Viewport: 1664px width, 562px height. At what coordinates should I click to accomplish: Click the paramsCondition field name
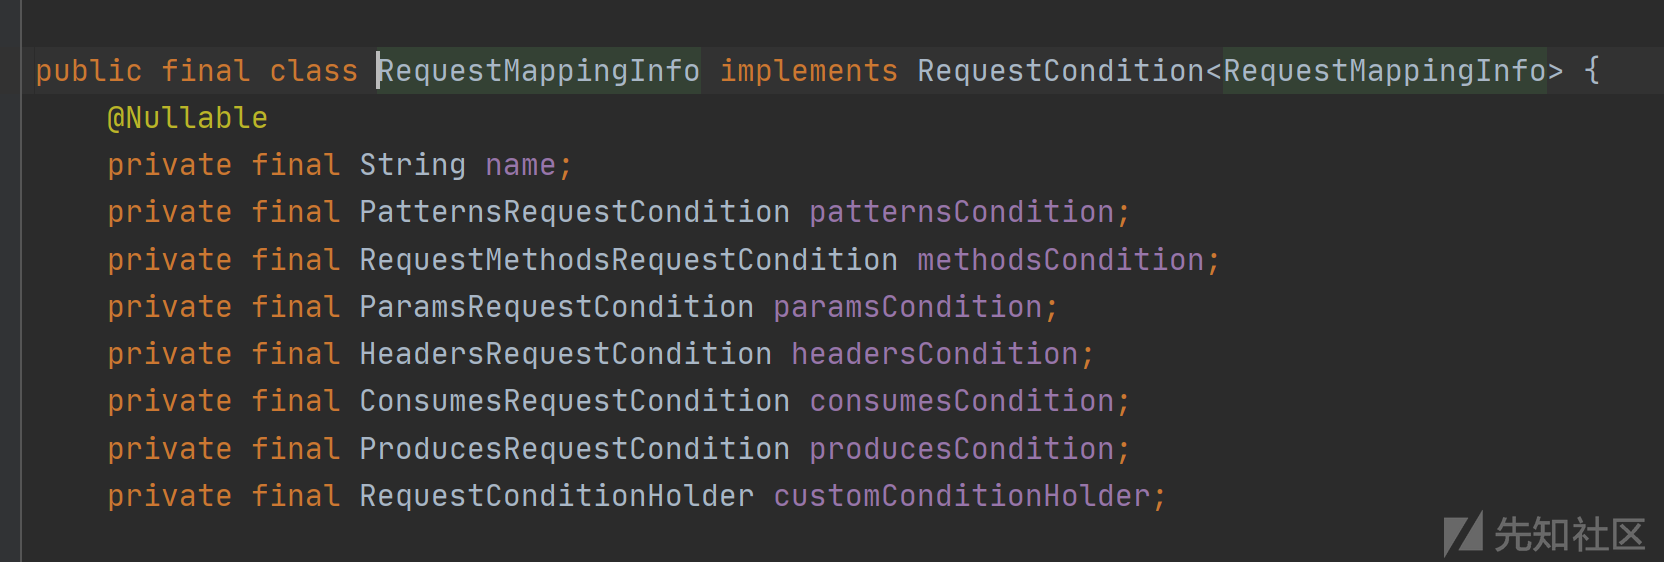(908, 307)
